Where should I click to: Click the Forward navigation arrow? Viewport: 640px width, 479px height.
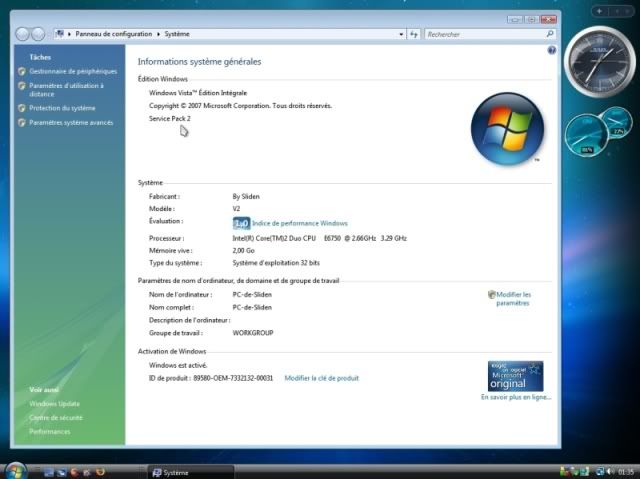click(38, 34)
